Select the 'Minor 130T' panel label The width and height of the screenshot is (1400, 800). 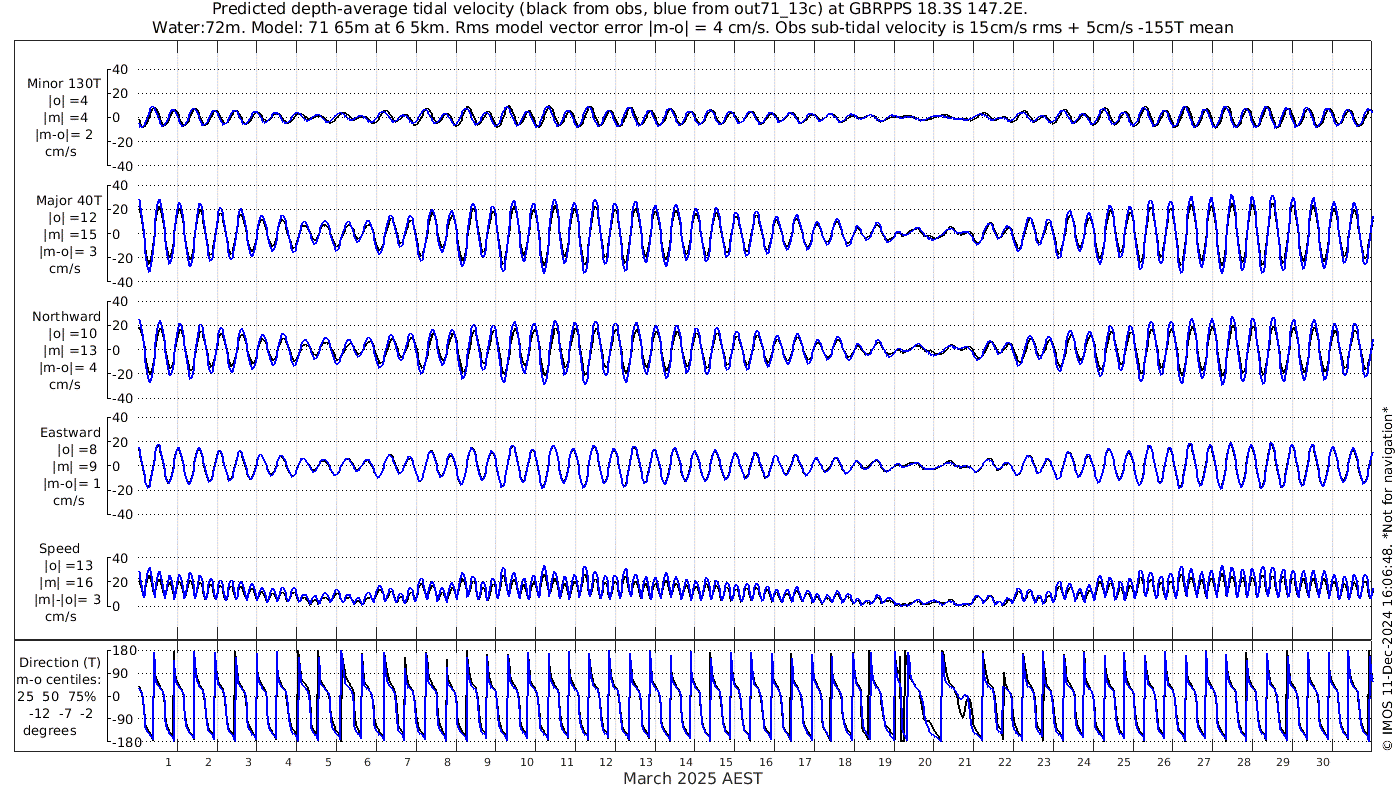click(64, 83)
